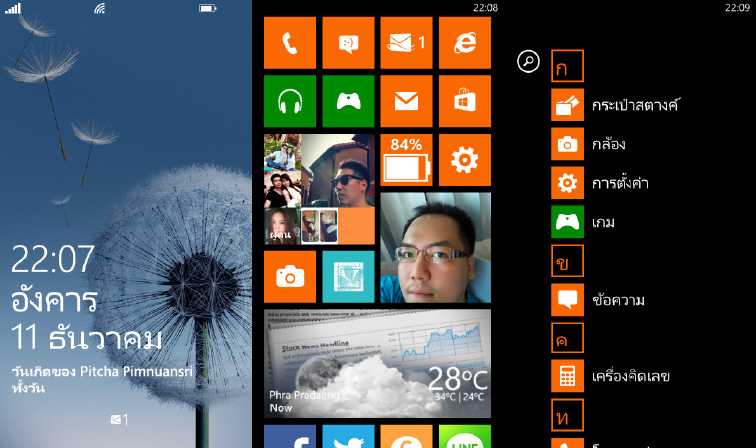756x448 pixels.
Task: Open the orange Camera tile on Start
Action: pos(290,276)
